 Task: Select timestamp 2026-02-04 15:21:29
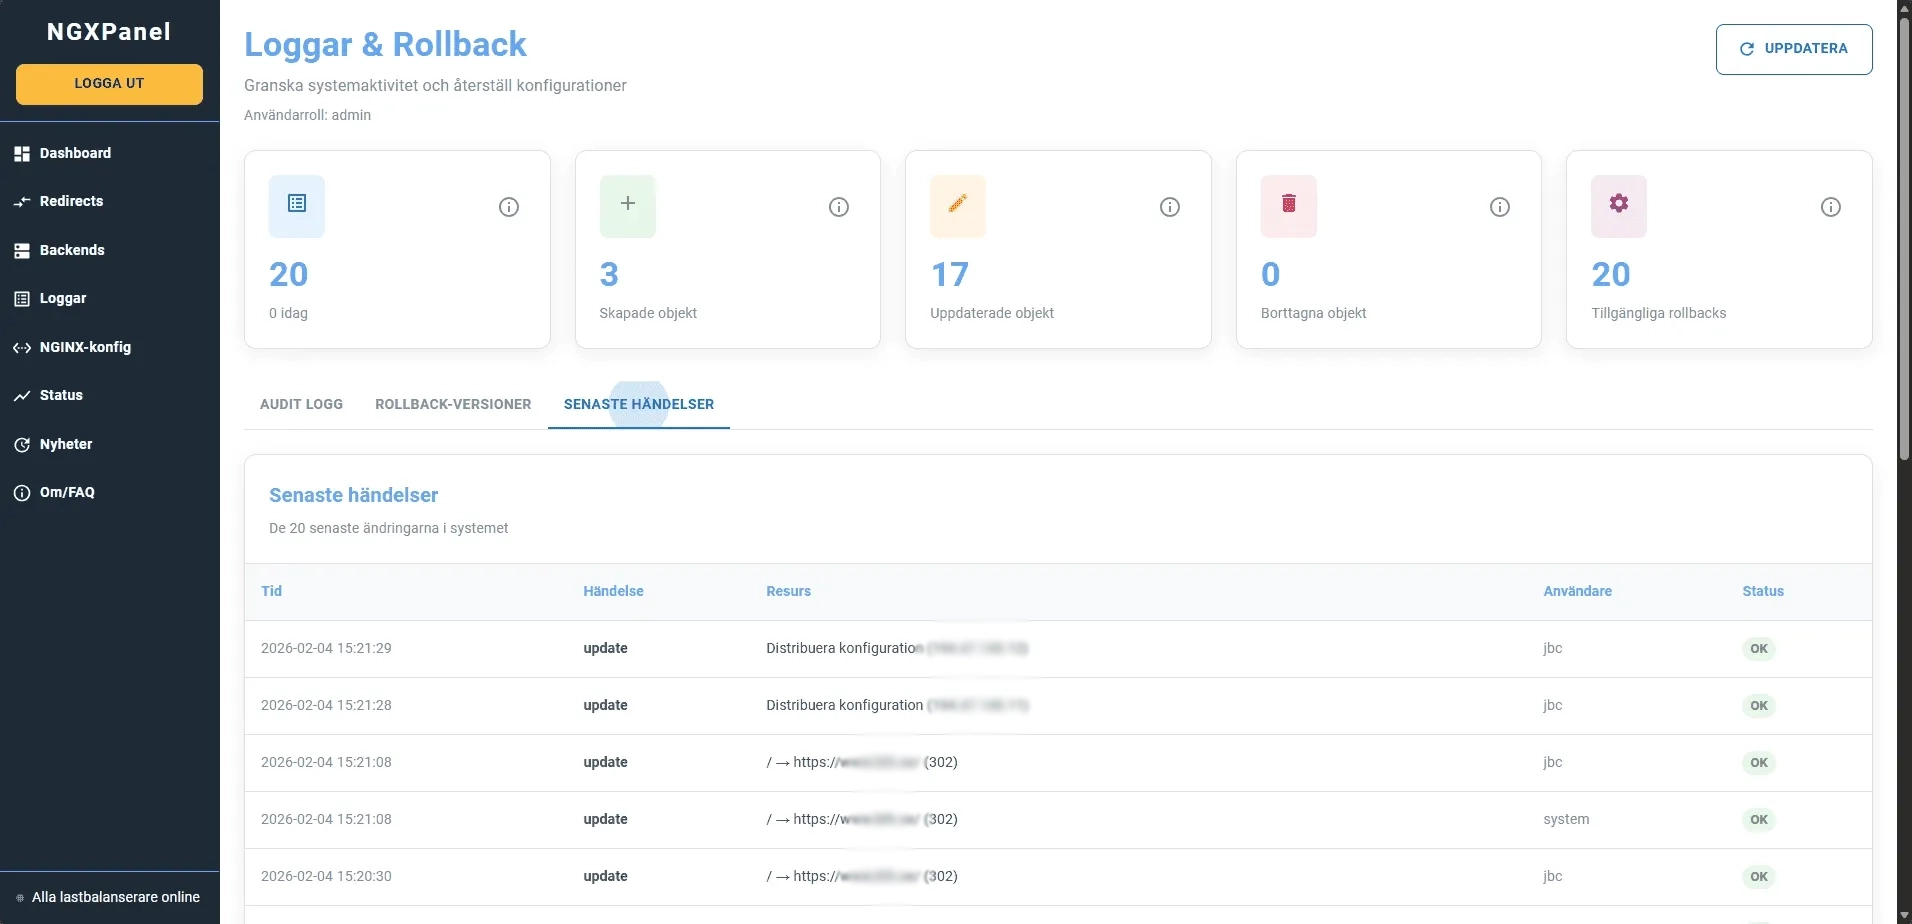pos(326,648)
